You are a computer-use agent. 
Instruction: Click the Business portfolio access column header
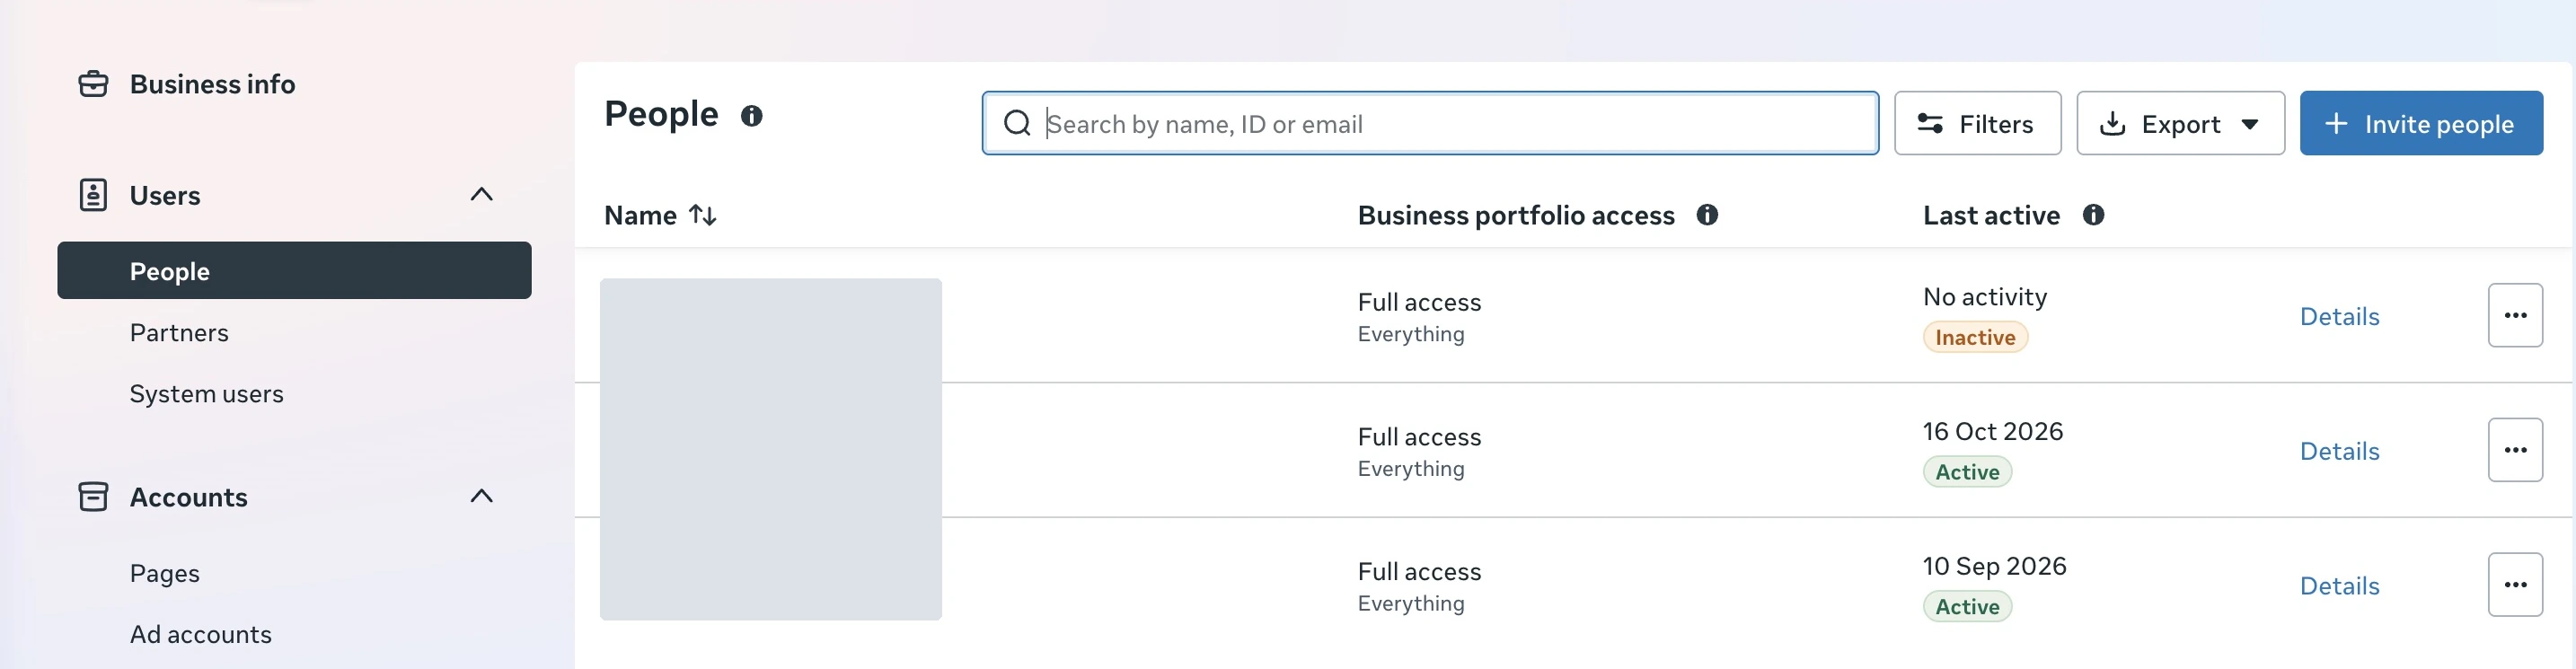[1516, 215]
